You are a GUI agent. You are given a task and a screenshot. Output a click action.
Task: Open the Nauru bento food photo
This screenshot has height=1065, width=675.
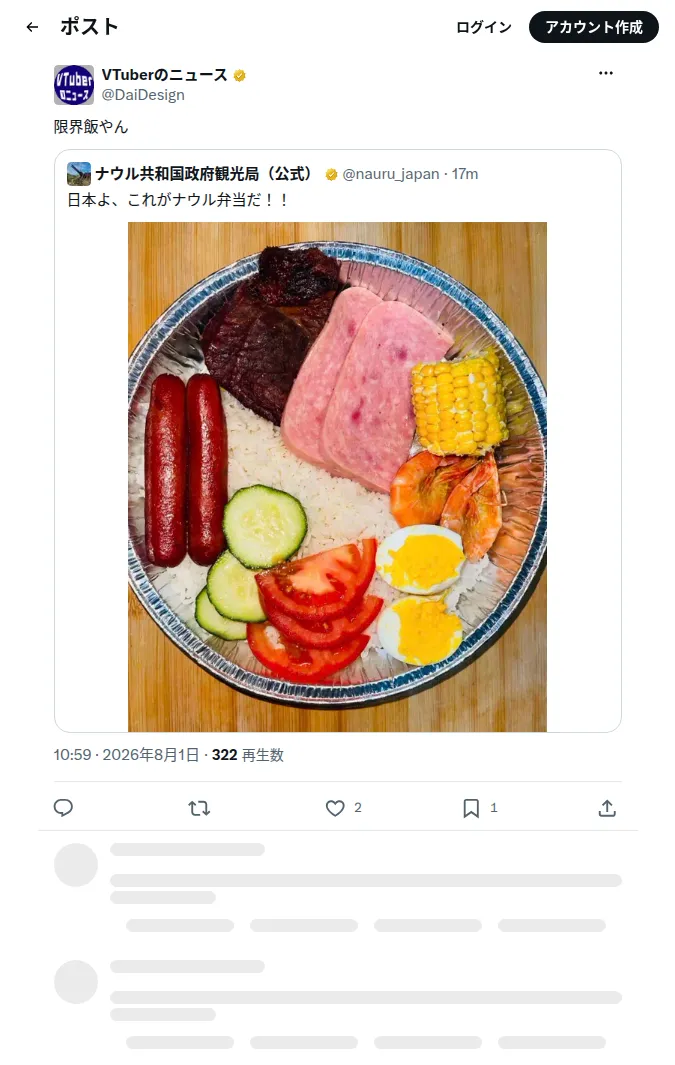click(x=338, y=477)
